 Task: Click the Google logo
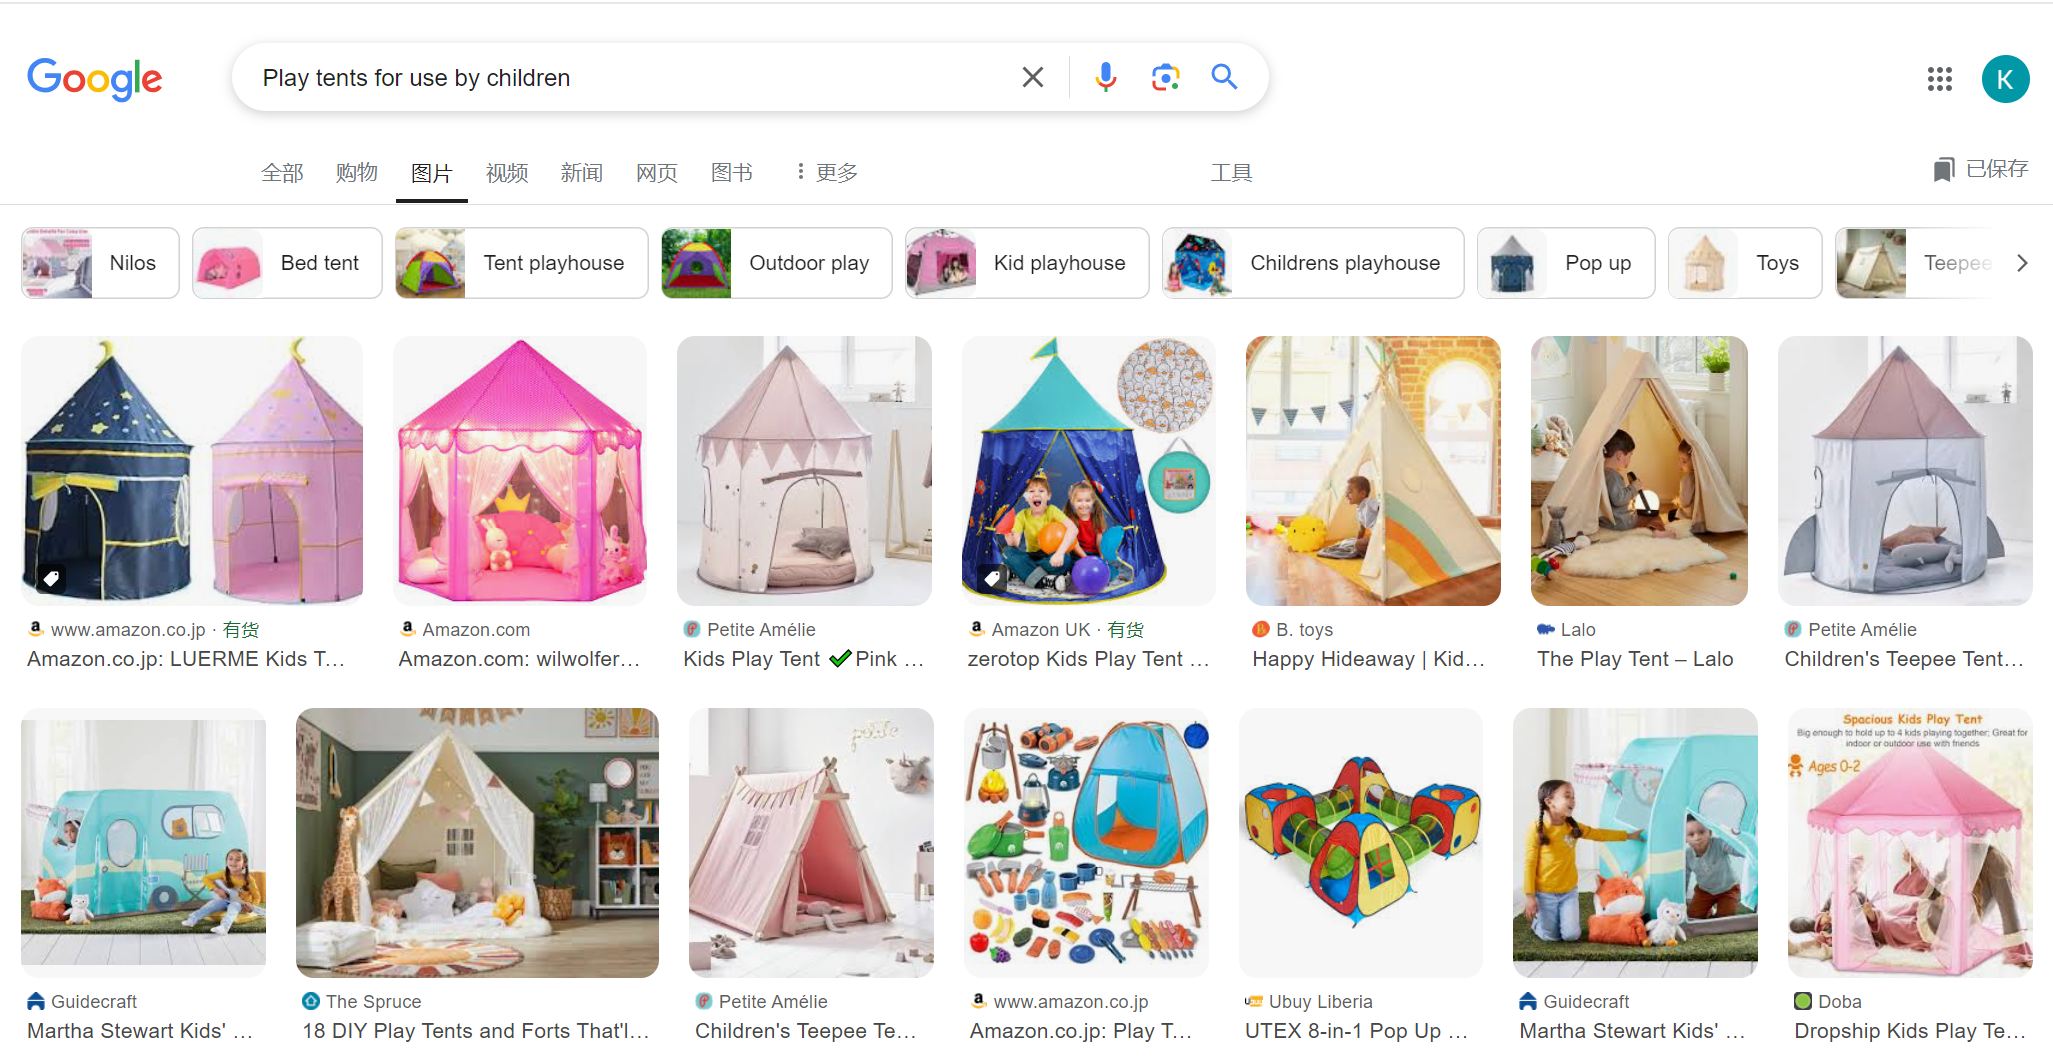coord(95,79)
